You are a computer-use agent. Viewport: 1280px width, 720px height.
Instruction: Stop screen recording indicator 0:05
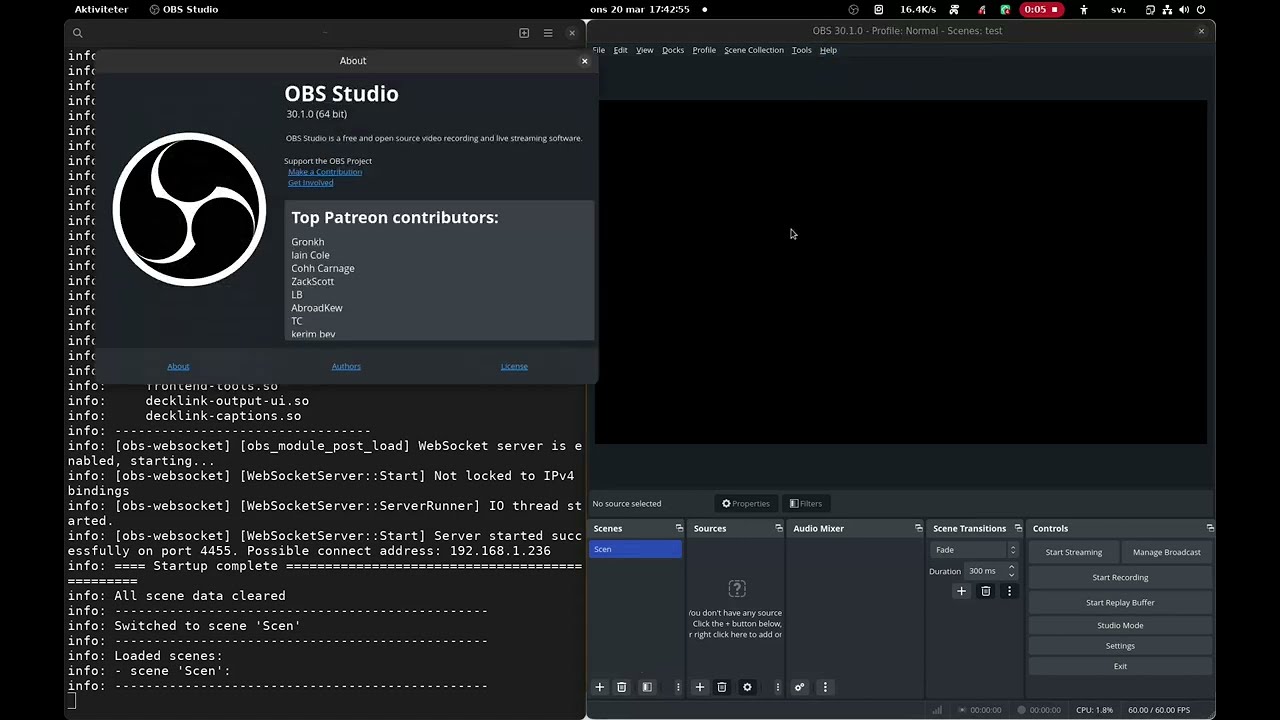(1041, 10)
